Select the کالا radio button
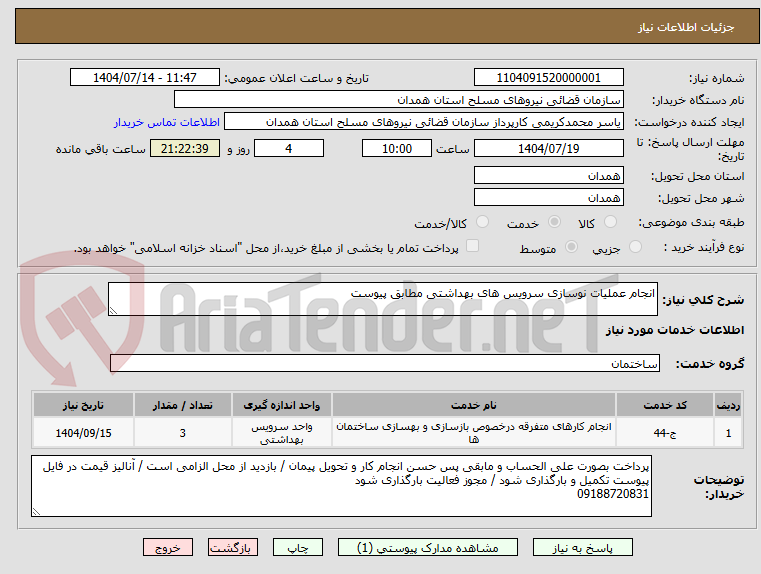This screenshot has height=574, width=761. coord(610,222)
